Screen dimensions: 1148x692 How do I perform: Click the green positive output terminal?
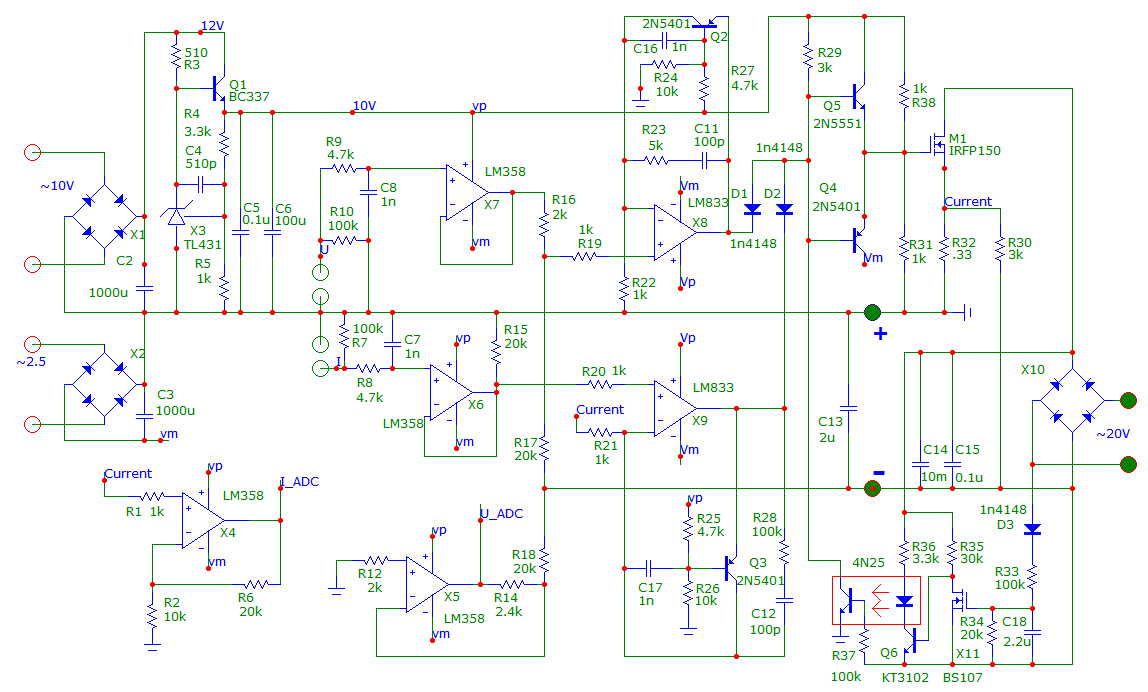pos(872,313)
